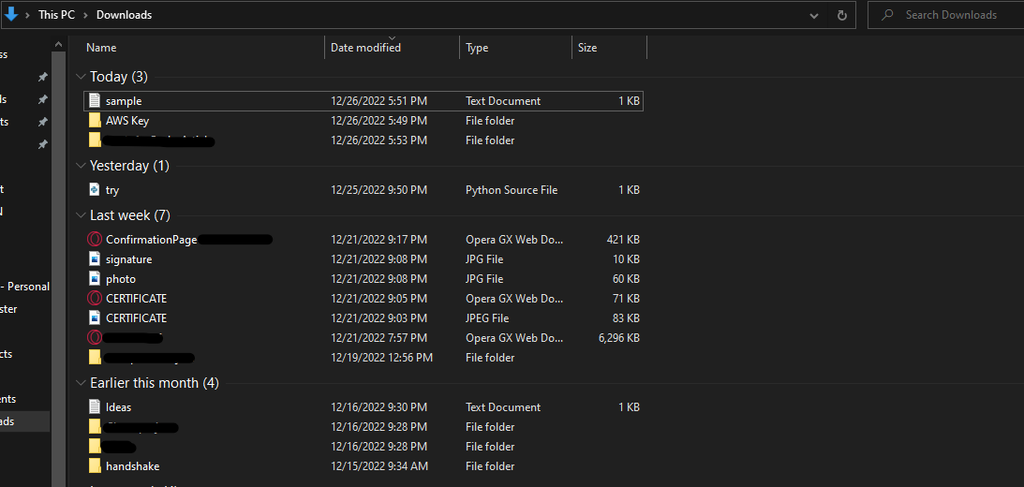
Task: Click the sample text document icon
Action: (x=95, y=101)
